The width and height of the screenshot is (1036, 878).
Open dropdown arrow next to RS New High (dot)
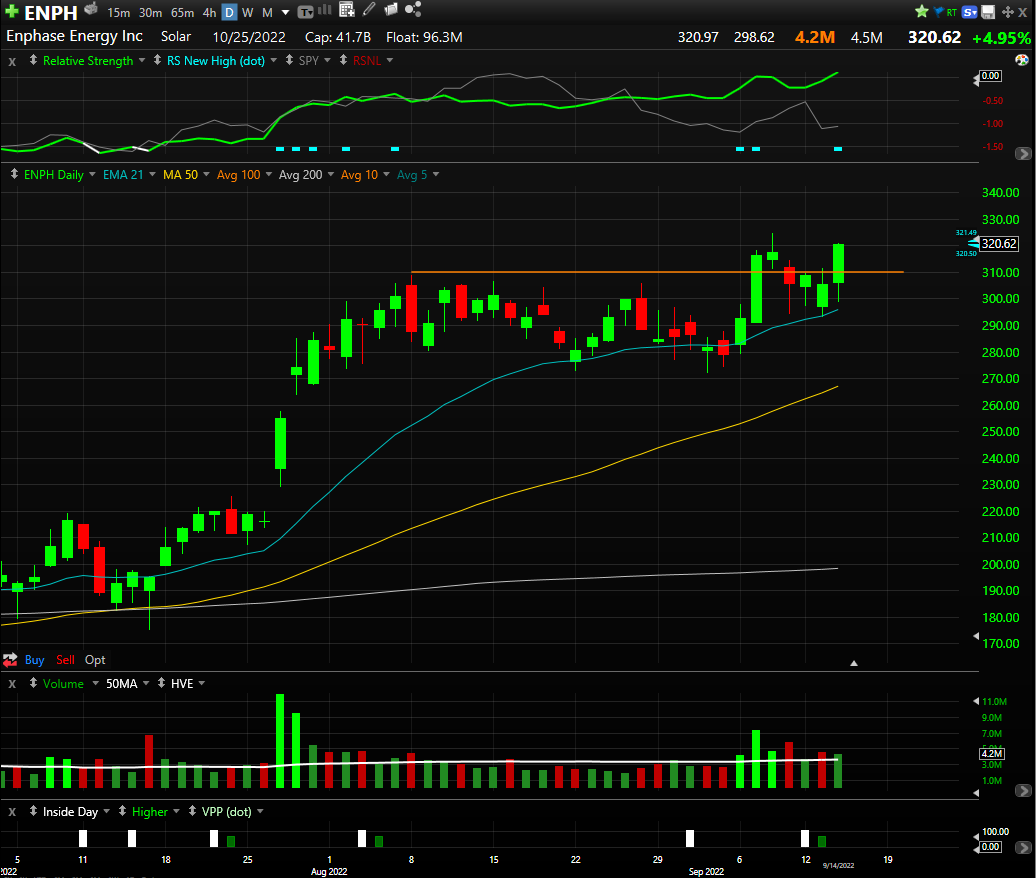[x=273, y=60]
